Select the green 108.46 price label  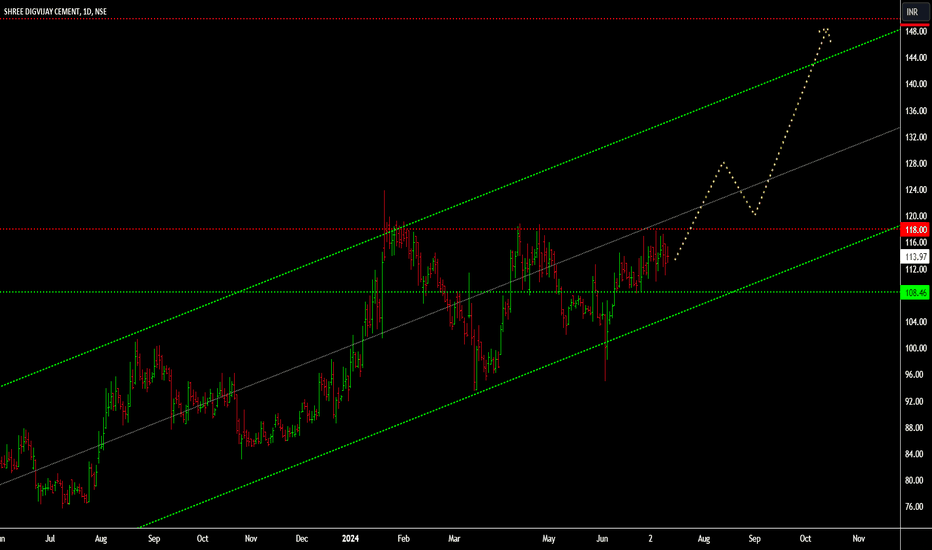point(915,293)
